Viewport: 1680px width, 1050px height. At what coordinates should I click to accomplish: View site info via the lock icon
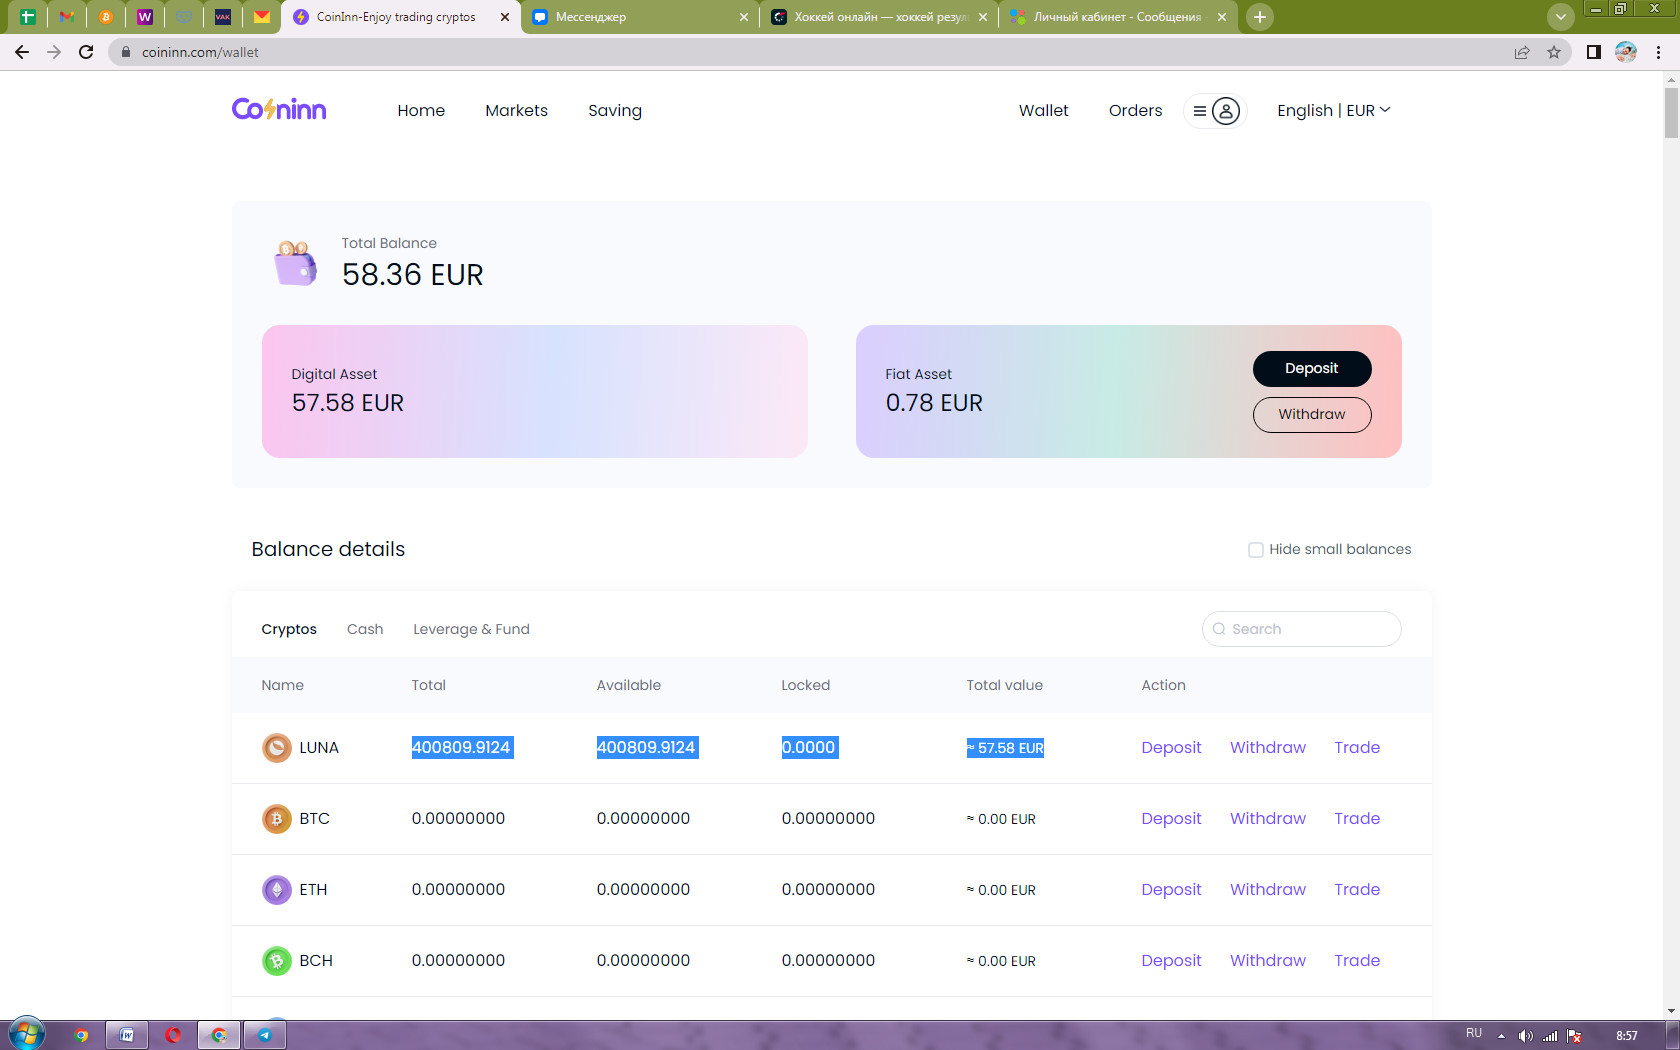(126, 52)
